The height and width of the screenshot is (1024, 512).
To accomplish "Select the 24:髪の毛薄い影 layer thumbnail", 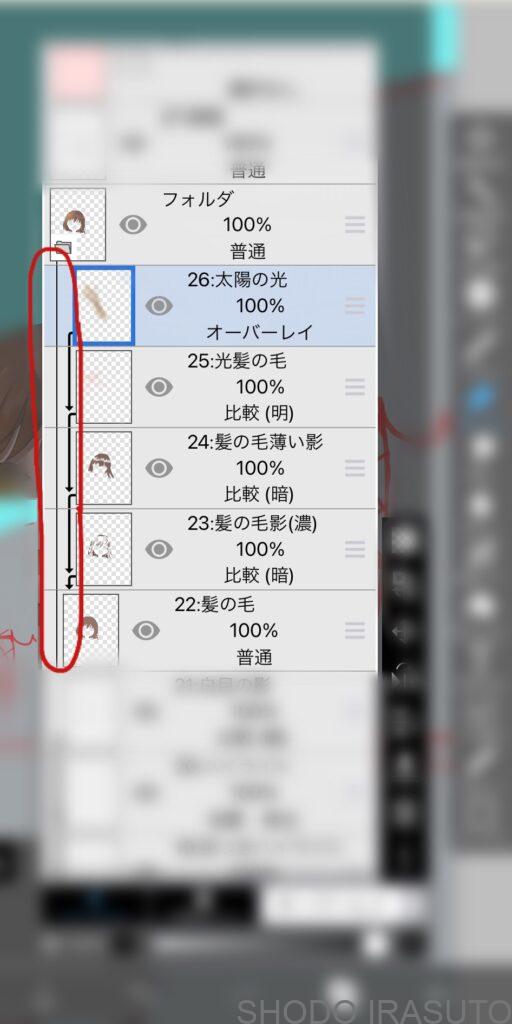I will tap(104, 468).
